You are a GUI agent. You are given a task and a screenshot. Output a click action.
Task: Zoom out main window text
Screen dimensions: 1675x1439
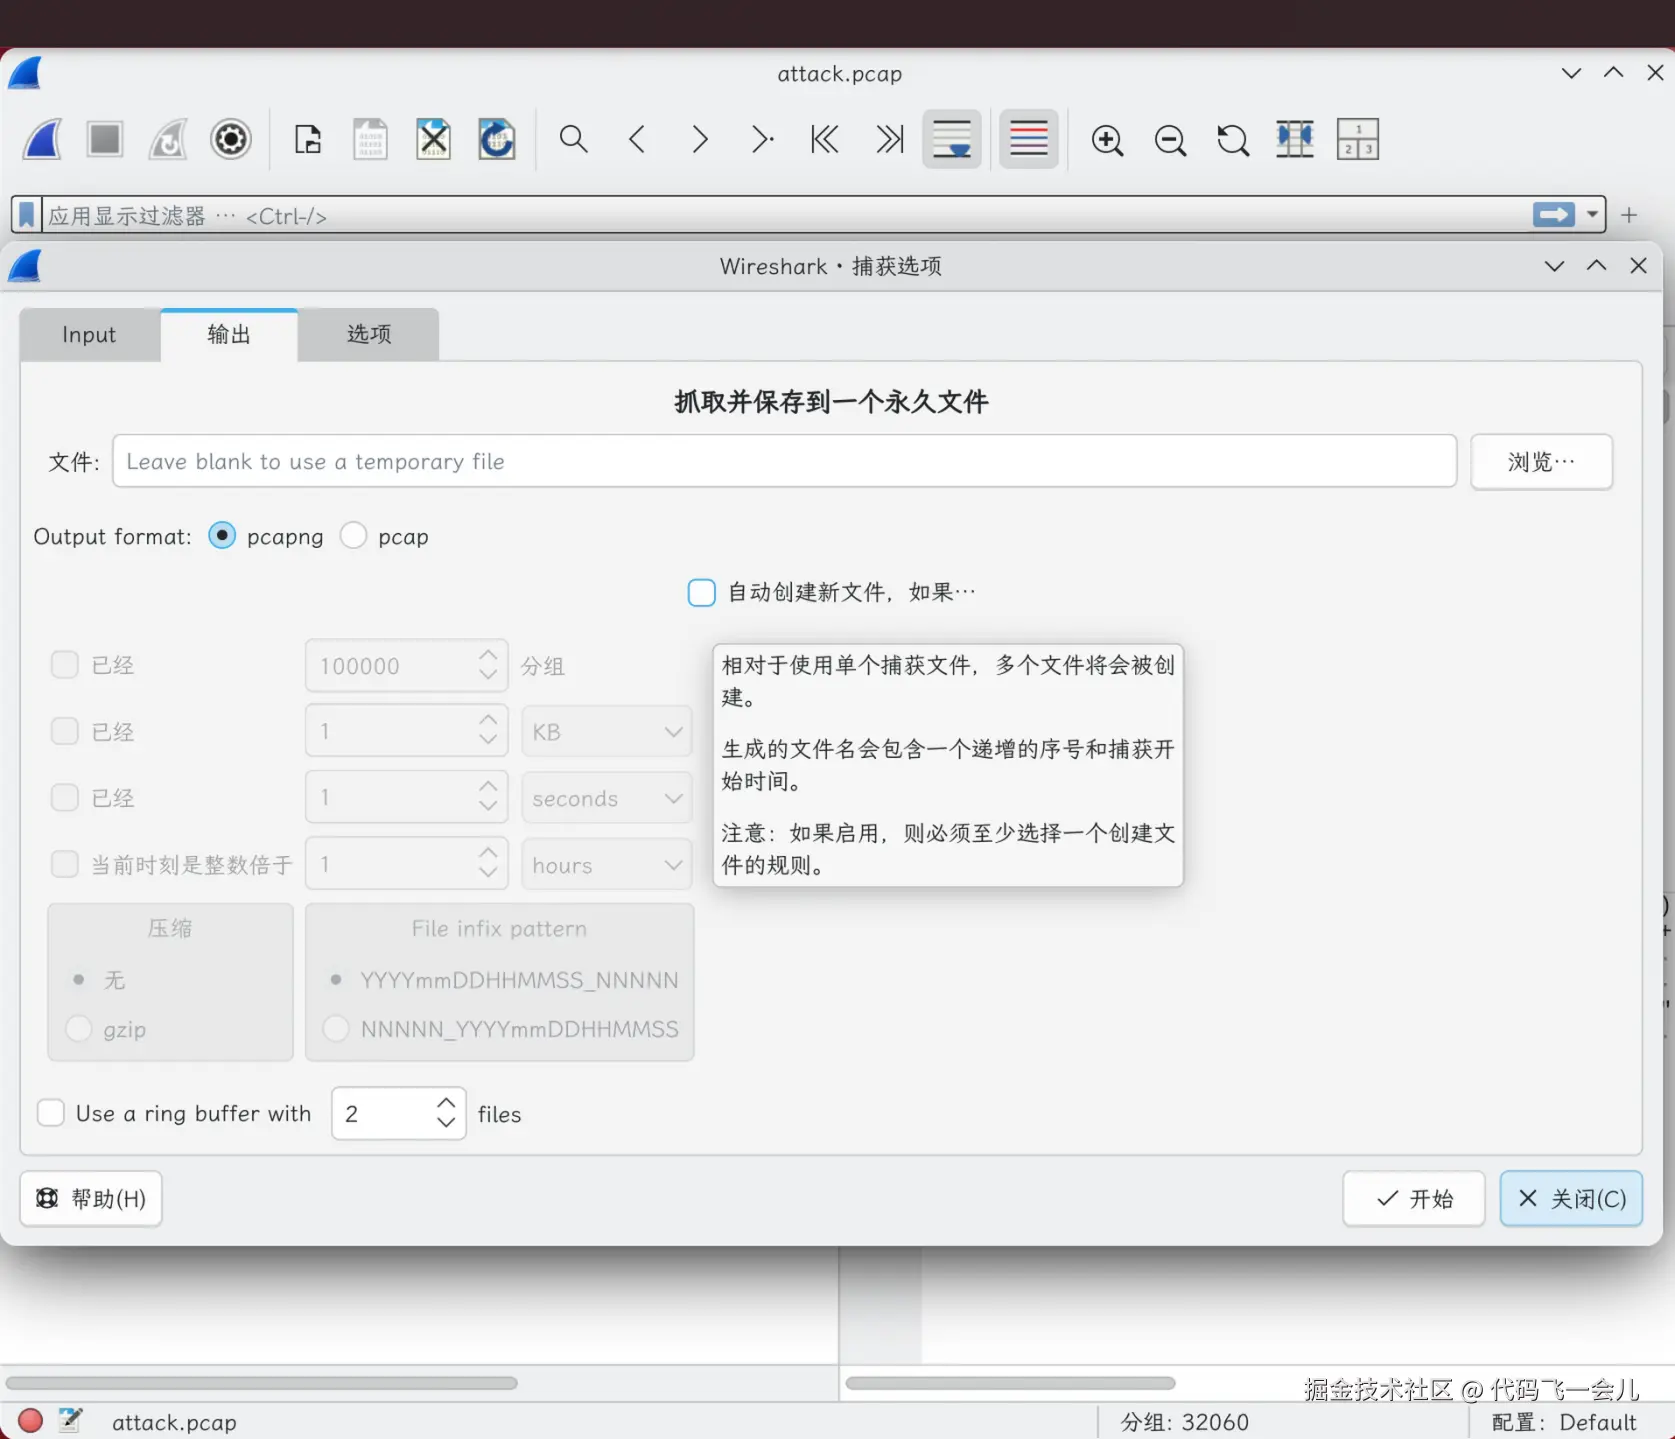[1170, 140]
